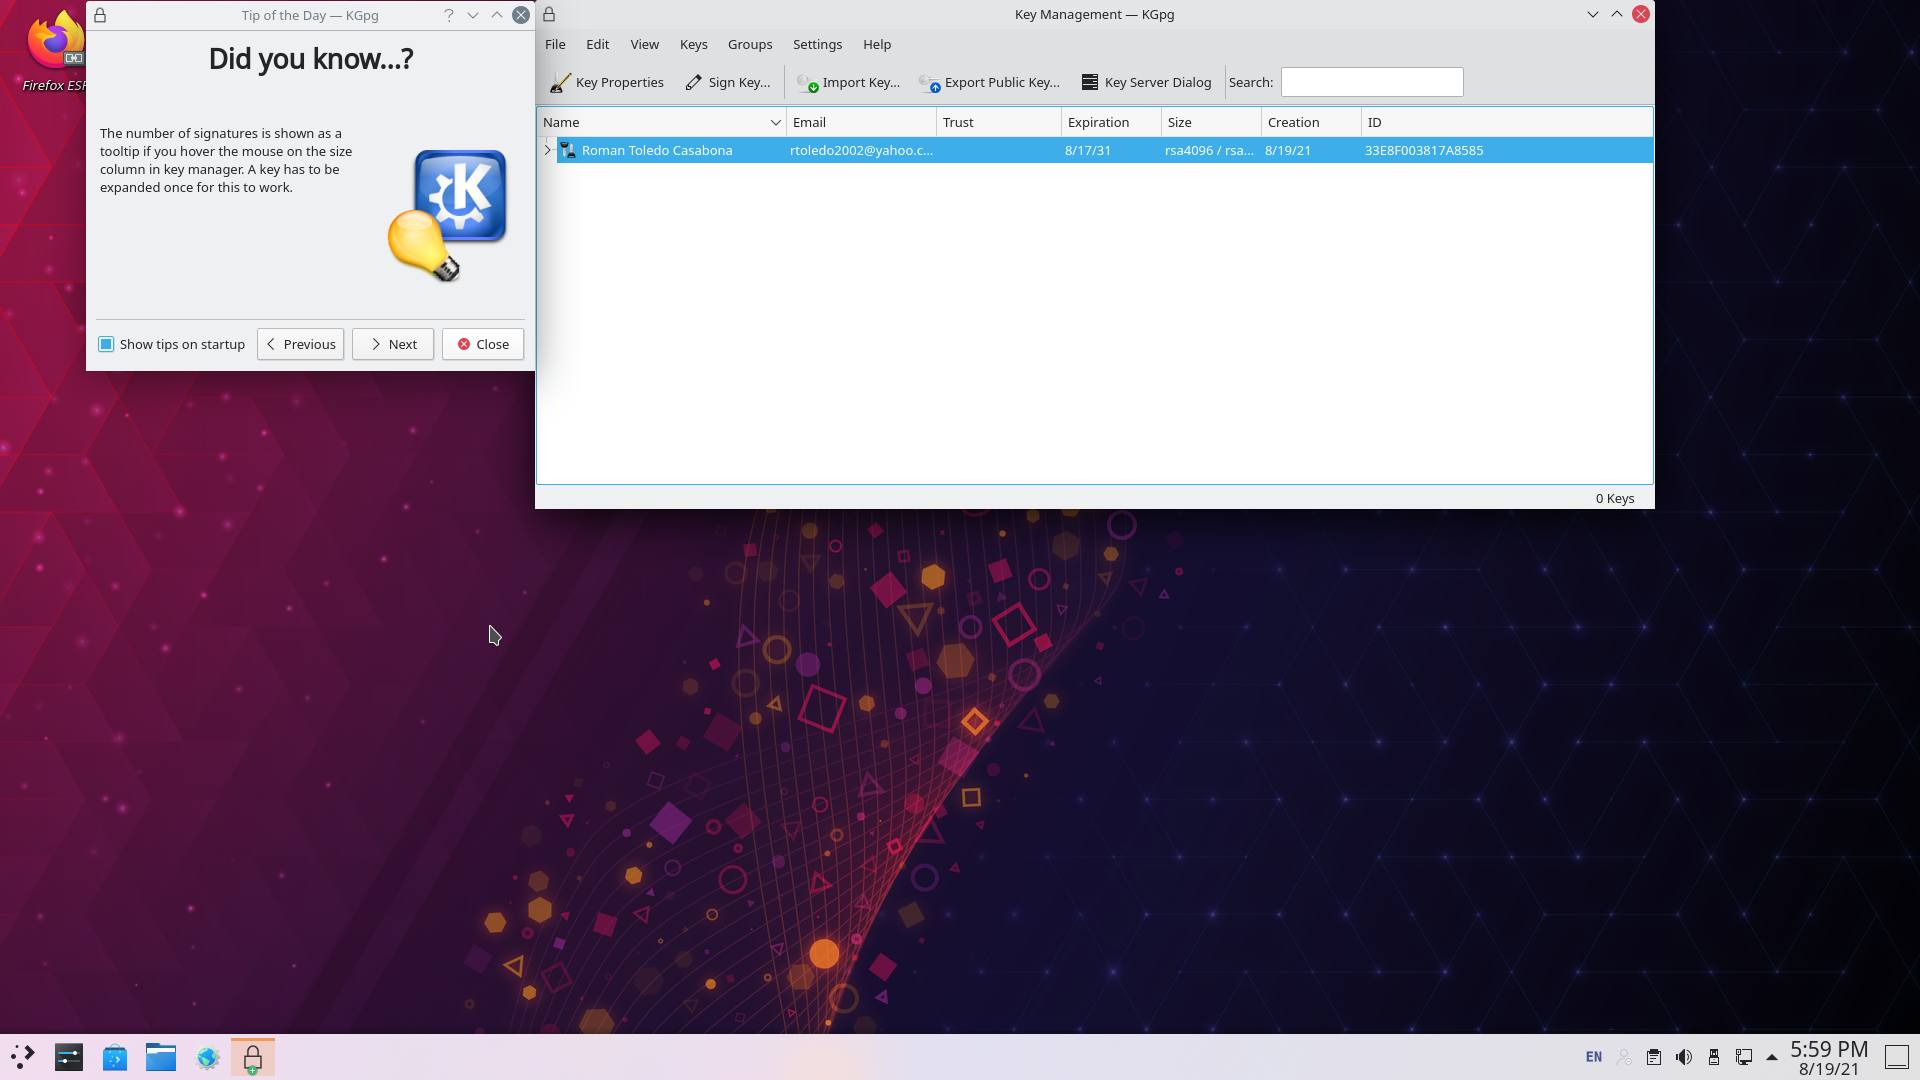The width and height of the screenshot is (1920, 1080).
Task: Open the KDE application launcher
Action: [x=22, y=1057]
